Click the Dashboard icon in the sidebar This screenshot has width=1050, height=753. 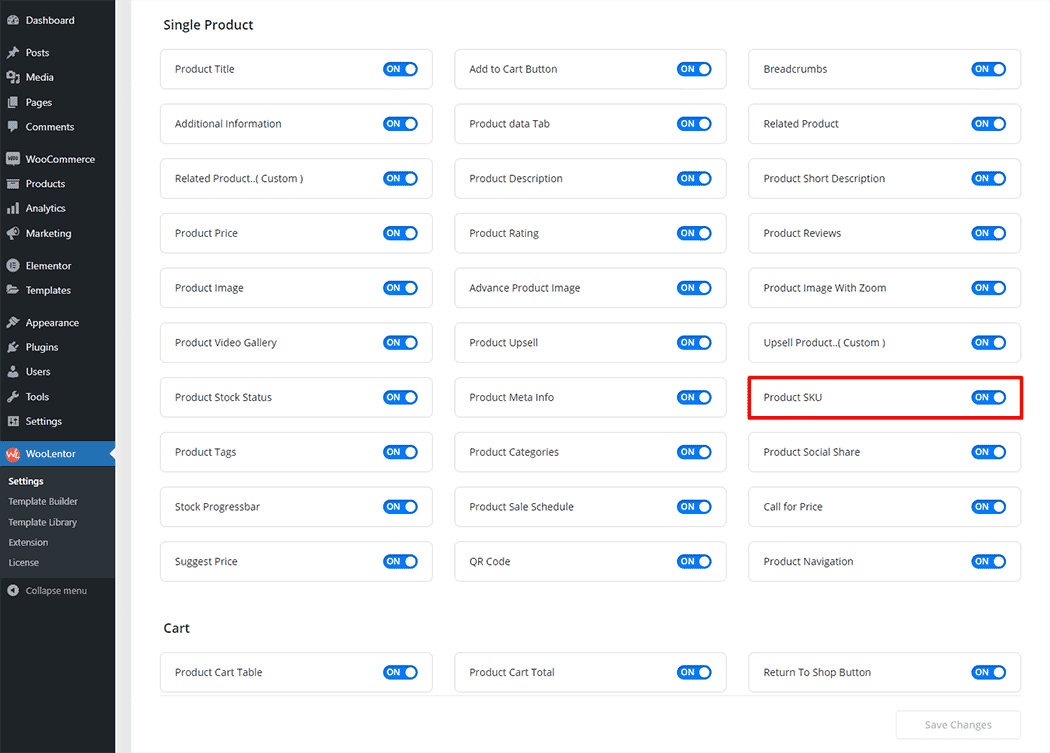(x=13, y=20)
